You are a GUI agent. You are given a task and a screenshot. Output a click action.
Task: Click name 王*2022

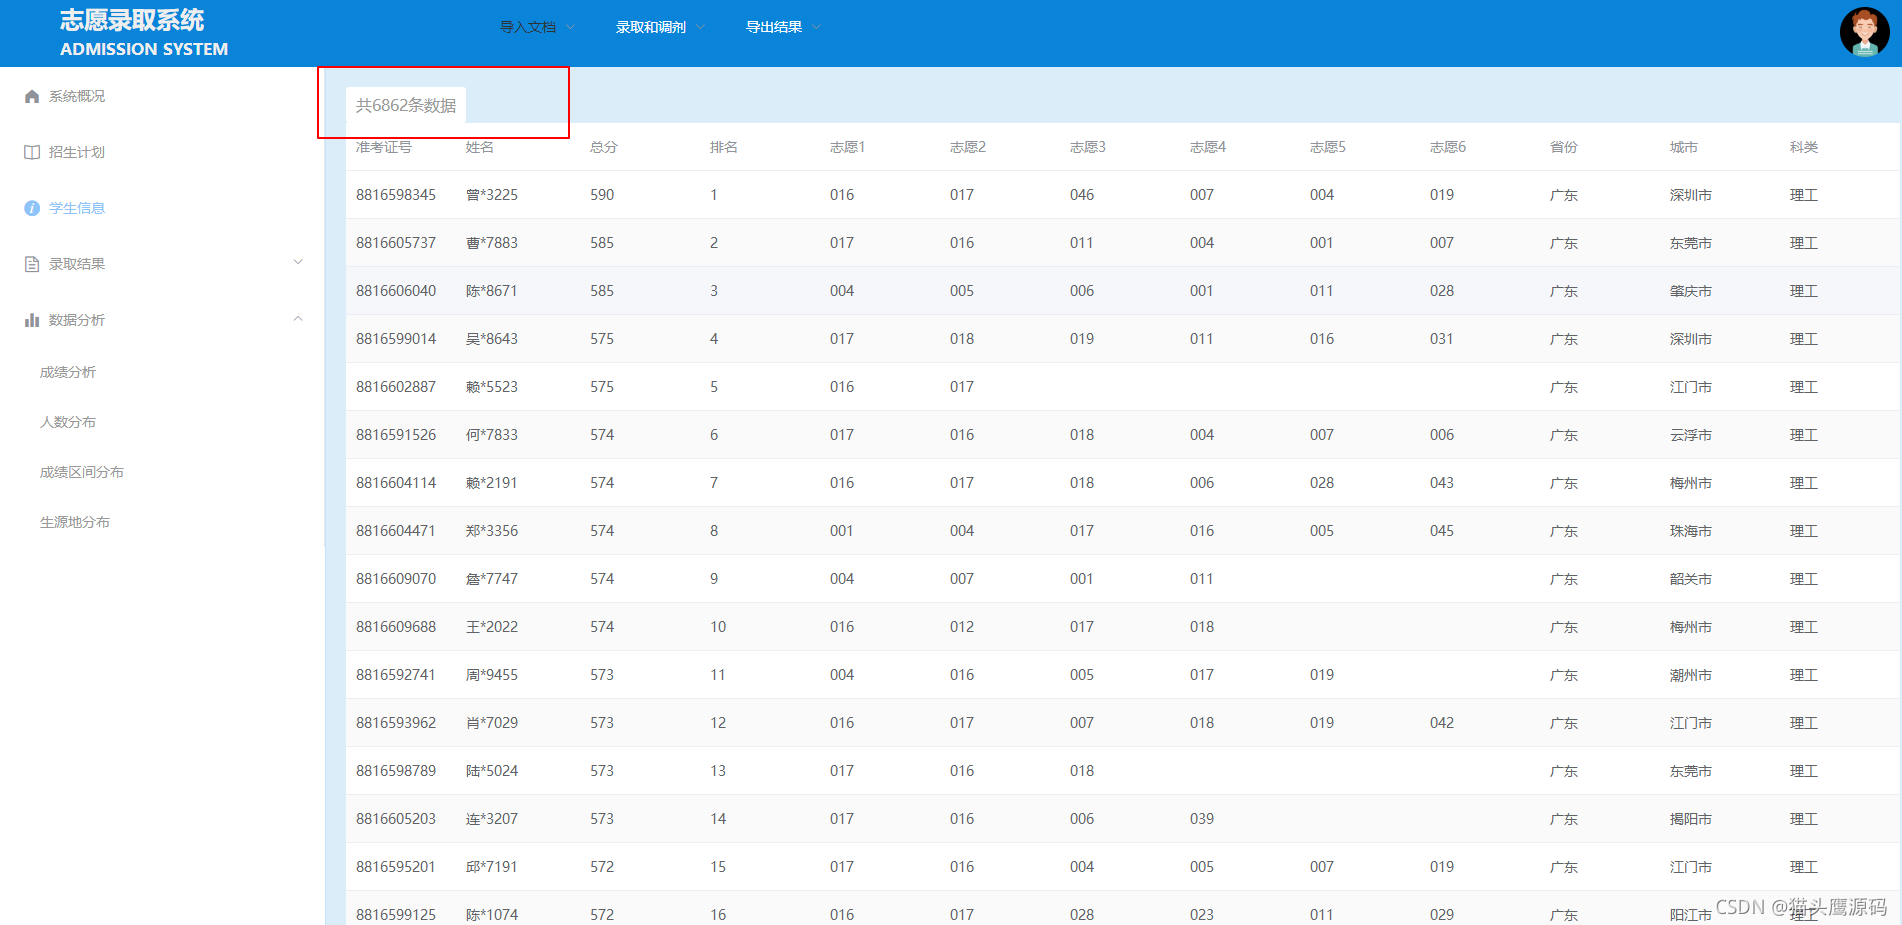click(x=492, y=627)
